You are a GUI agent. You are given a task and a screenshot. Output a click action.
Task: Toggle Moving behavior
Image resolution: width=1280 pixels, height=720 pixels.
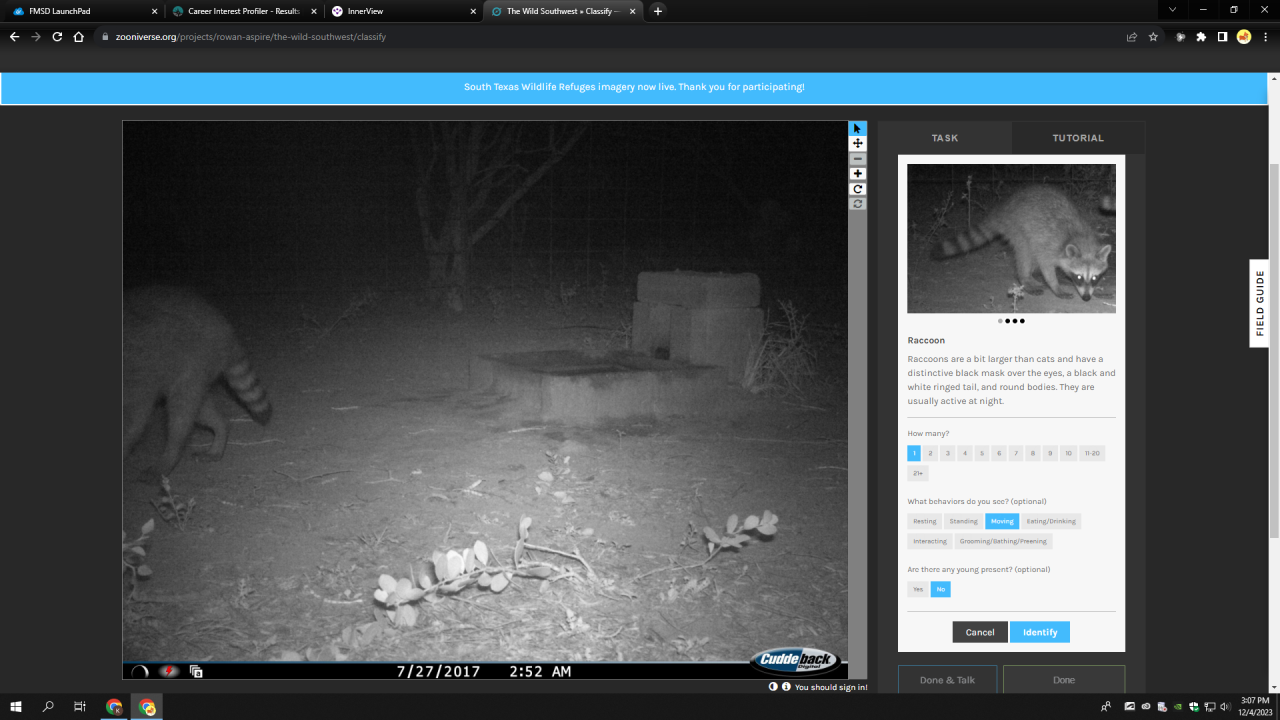pyautogui.click(x=1002, y=521)
